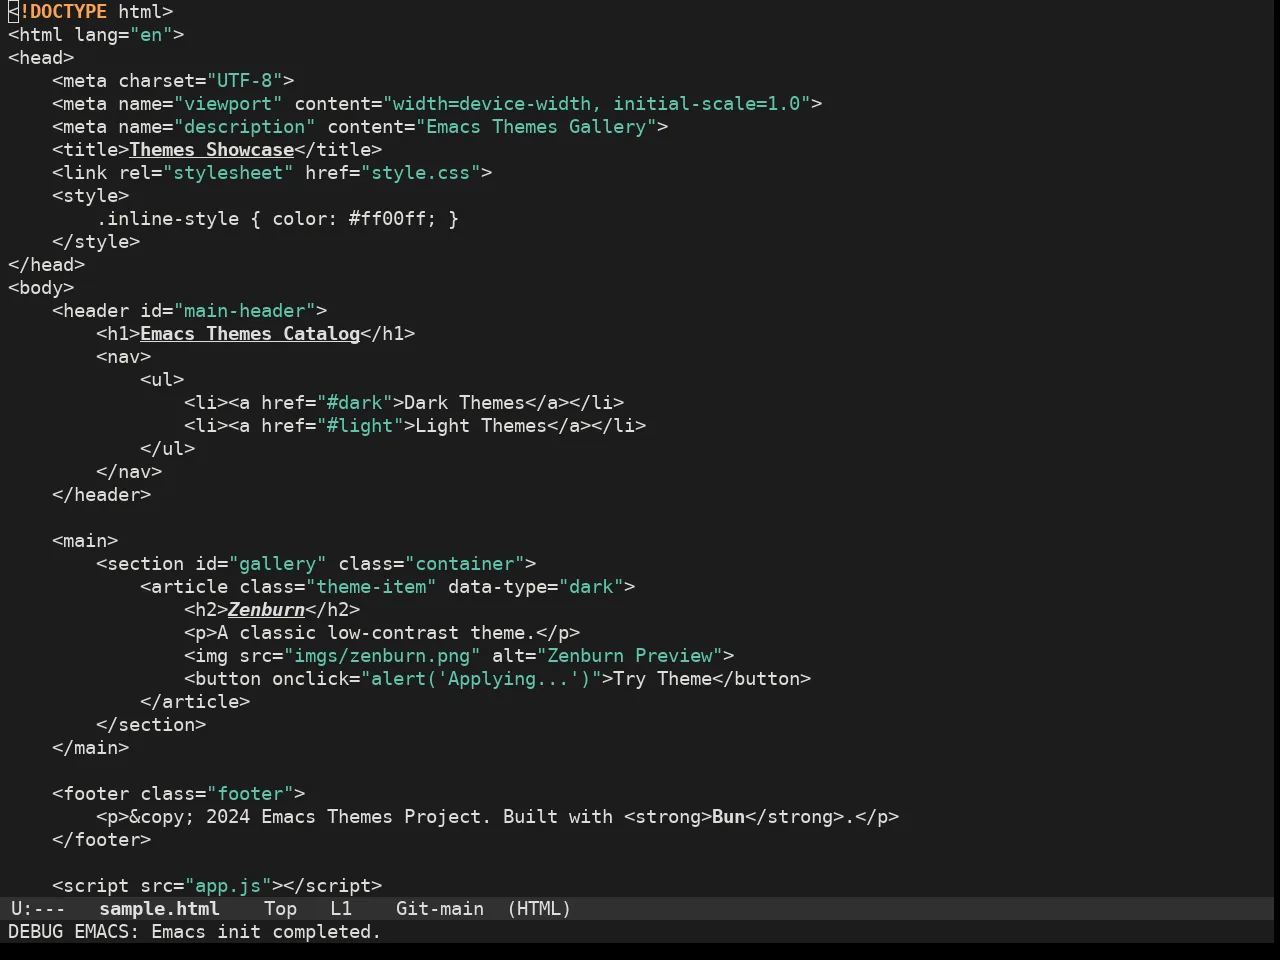Click the opening <style> tag
Screen dimensions: 1280x960
[91, 196]
